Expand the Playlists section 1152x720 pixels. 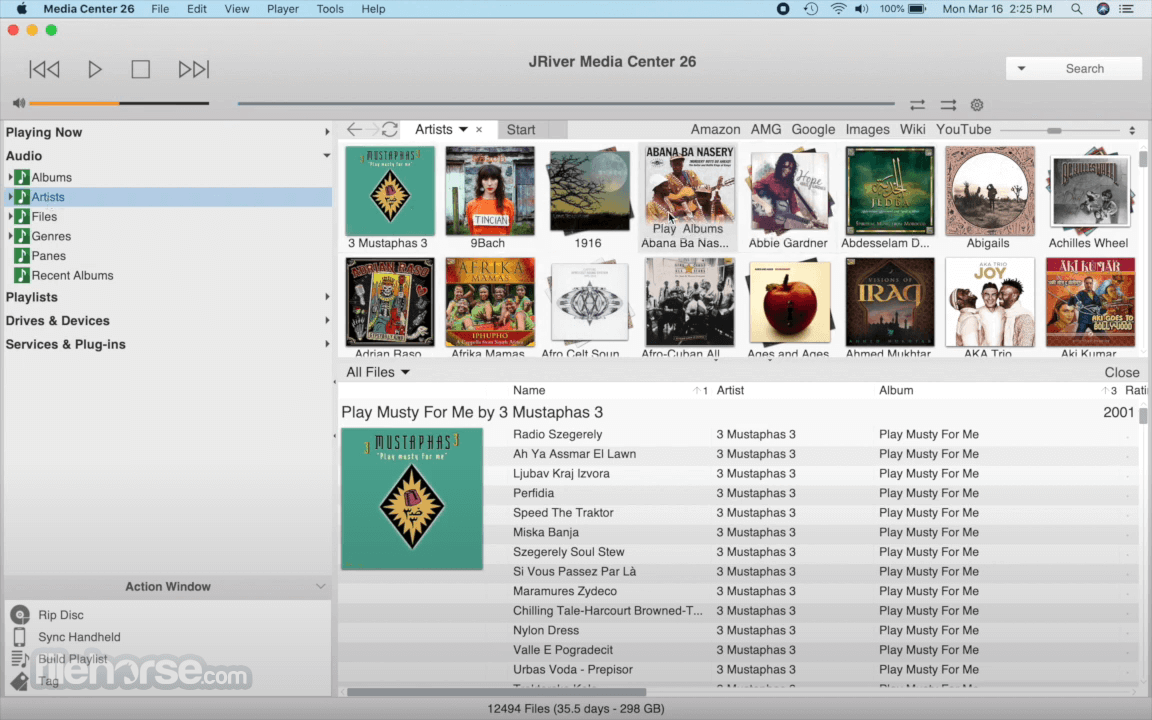327,297
